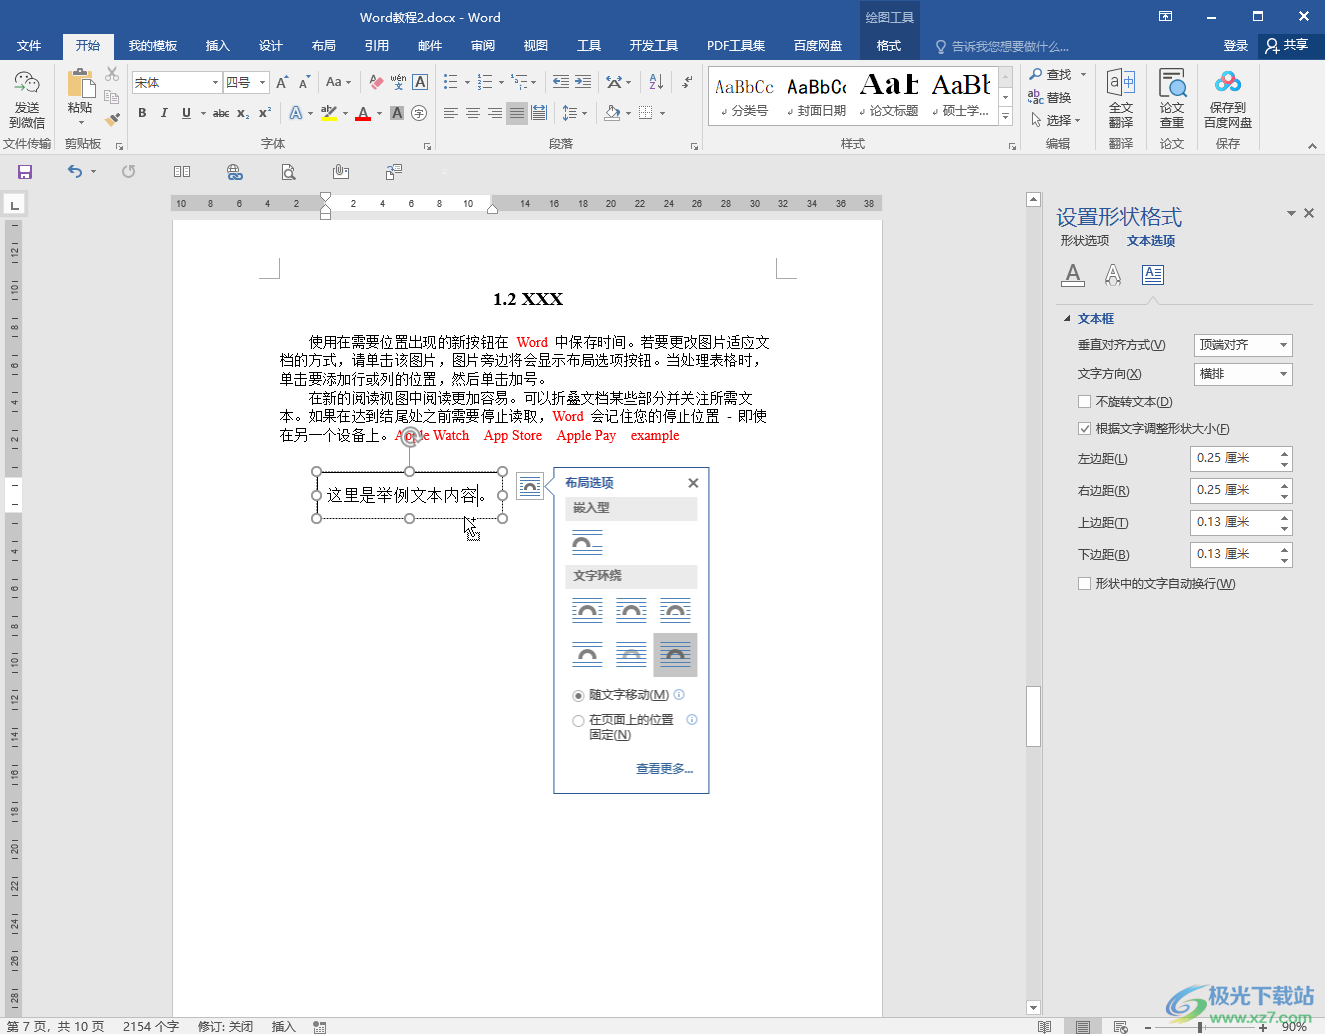1325x1034 pixels.
Task: Apply strikethrough to text
Action: tap(221, 113)
